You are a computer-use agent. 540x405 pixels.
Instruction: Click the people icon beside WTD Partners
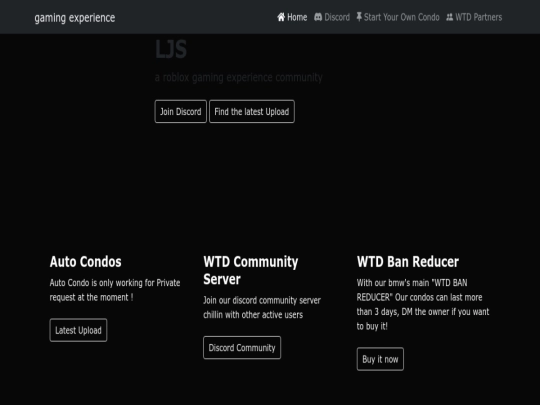click(449, 17)
